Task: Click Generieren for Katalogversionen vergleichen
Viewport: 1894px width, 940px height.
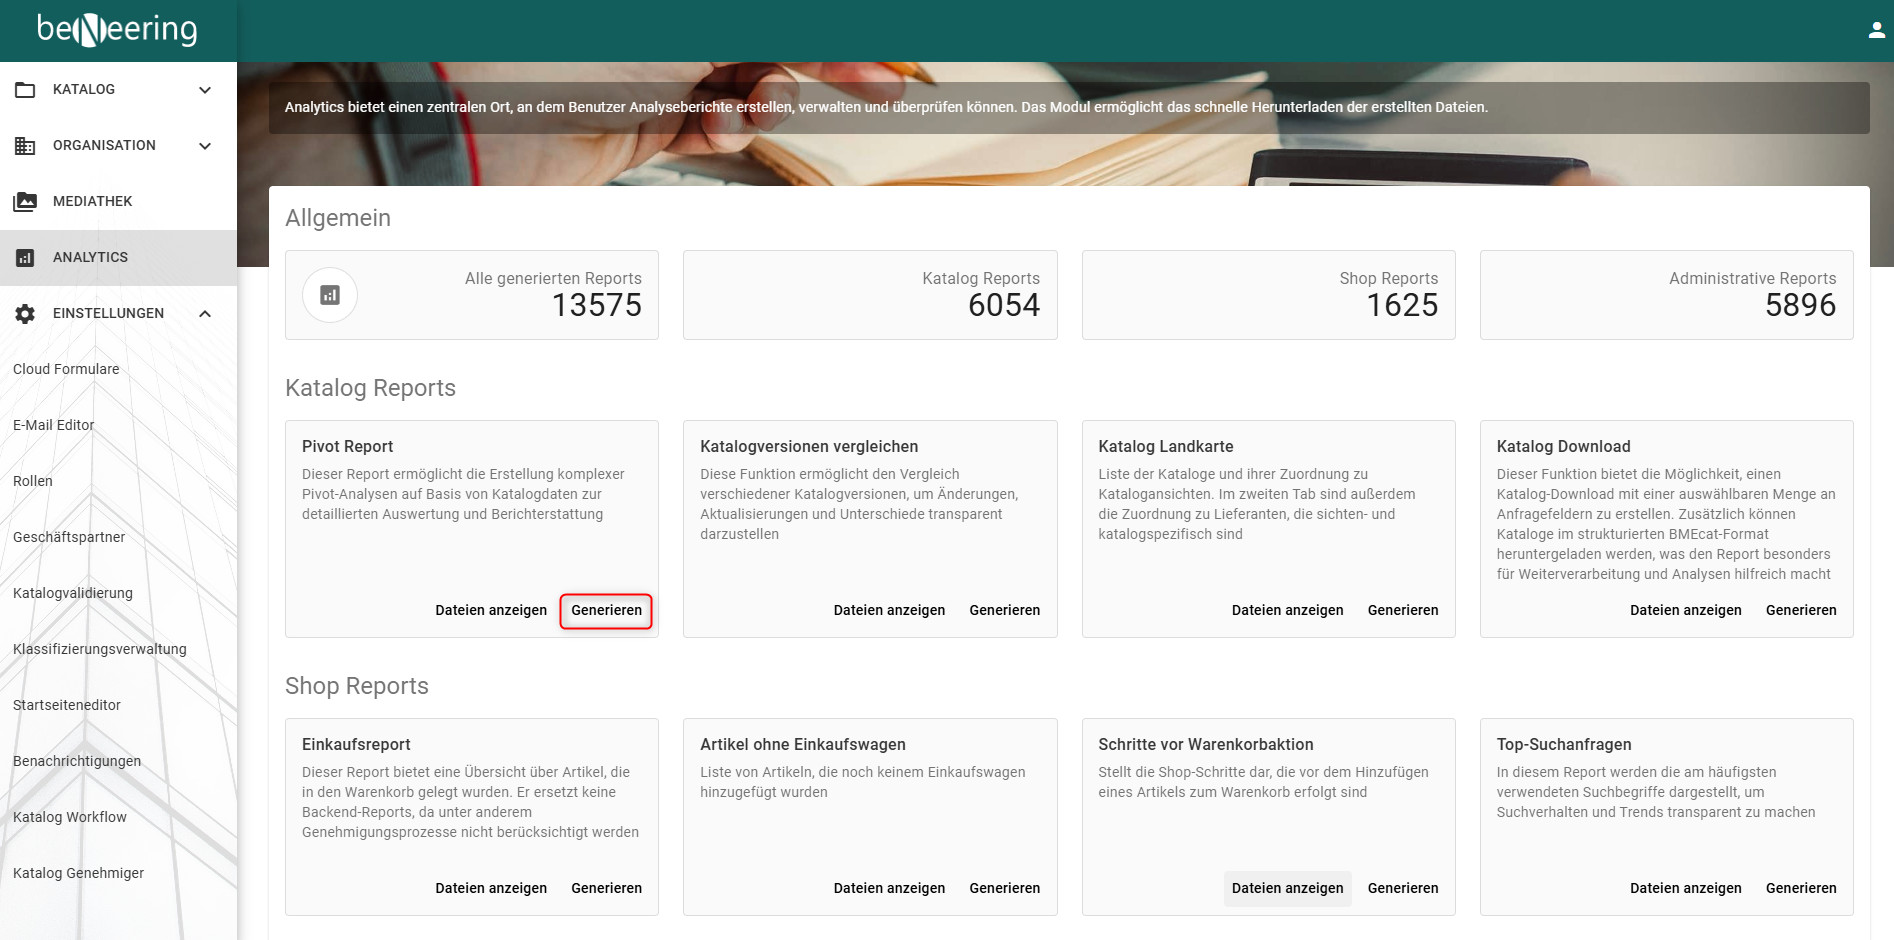Action: click(1004, 611)
